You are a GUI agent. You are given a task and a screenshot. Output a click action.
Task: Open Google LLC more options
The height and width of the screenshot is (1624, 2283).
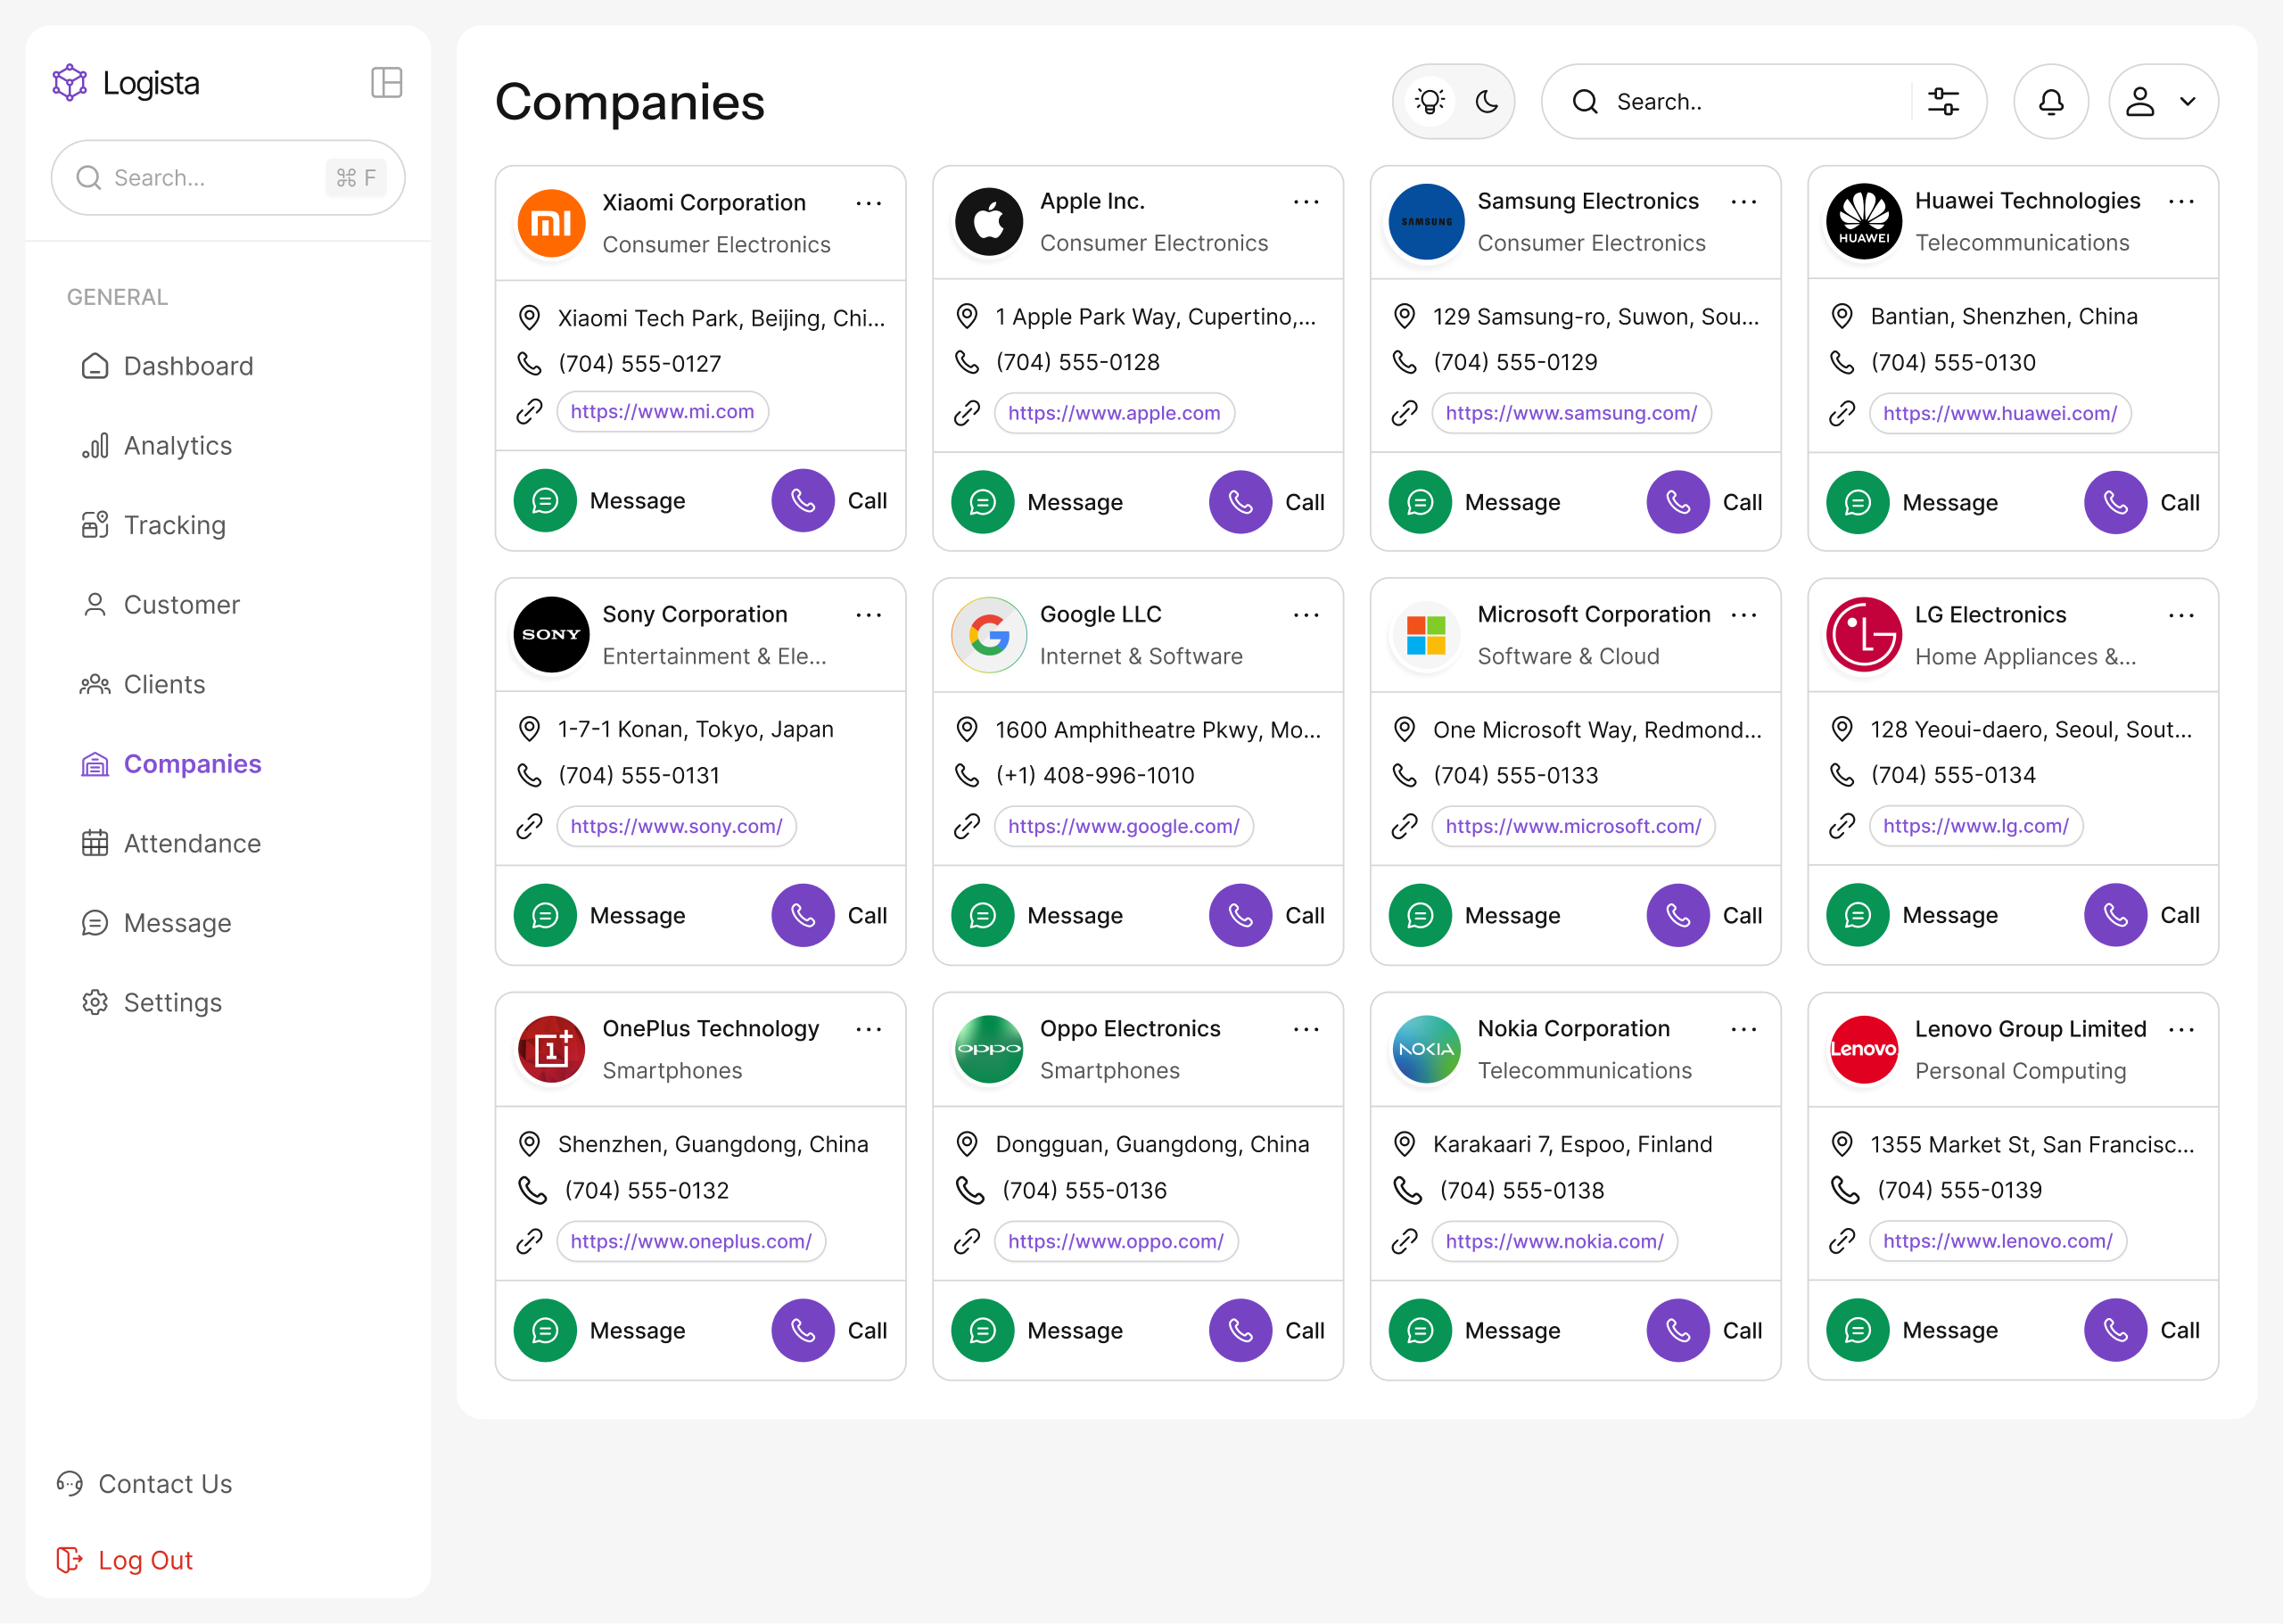1306,615
